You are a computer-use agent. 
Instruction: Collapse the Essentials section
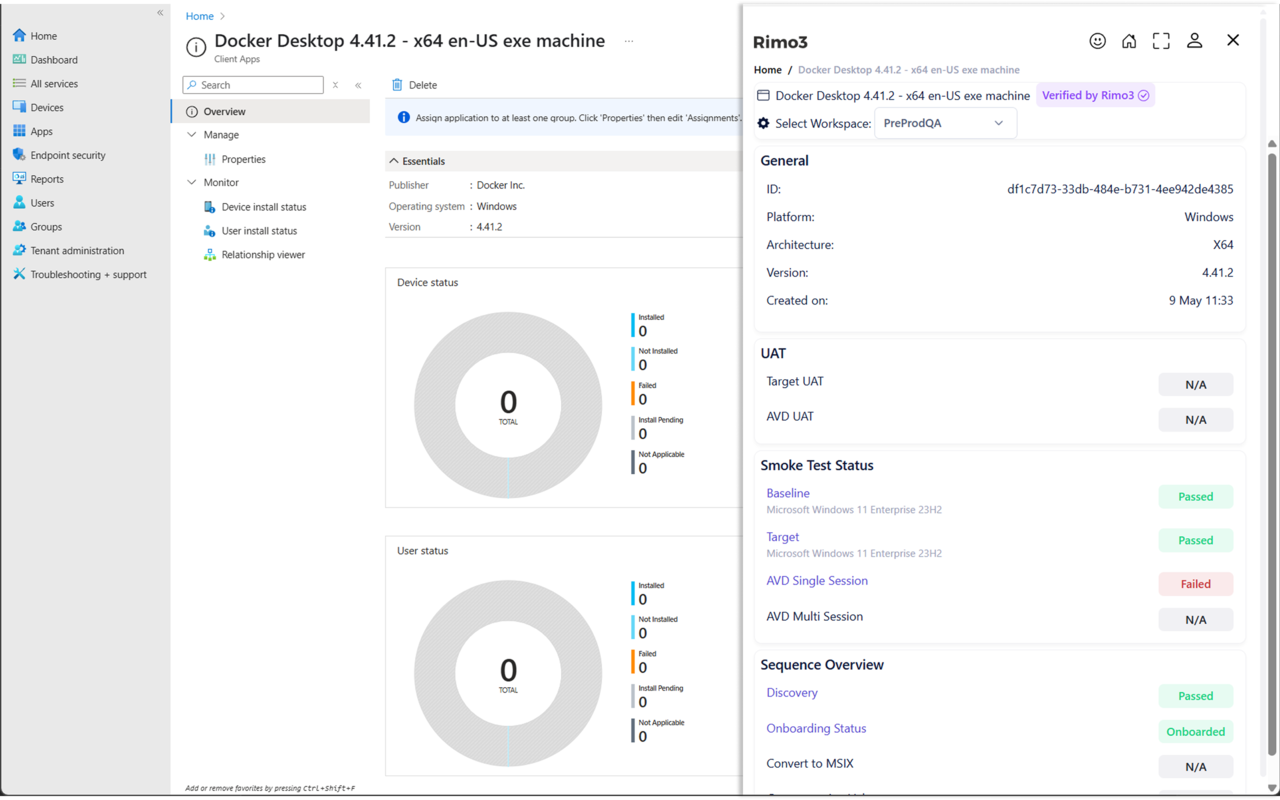click(394, 161)
